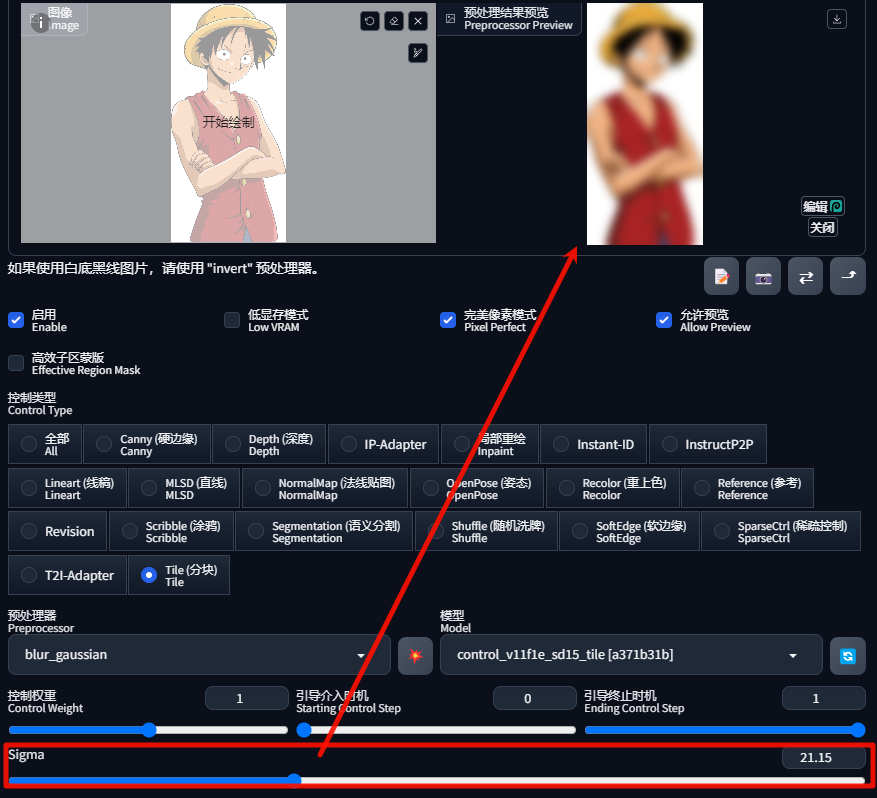This screenshot has width=877, height=798.
Task: Select the Lineart control type
Action: click(x=67, y=488)
